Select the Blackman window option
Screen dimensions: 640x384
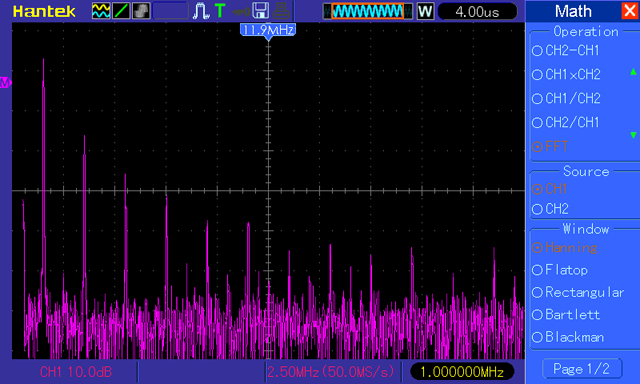tap(568, 337)
